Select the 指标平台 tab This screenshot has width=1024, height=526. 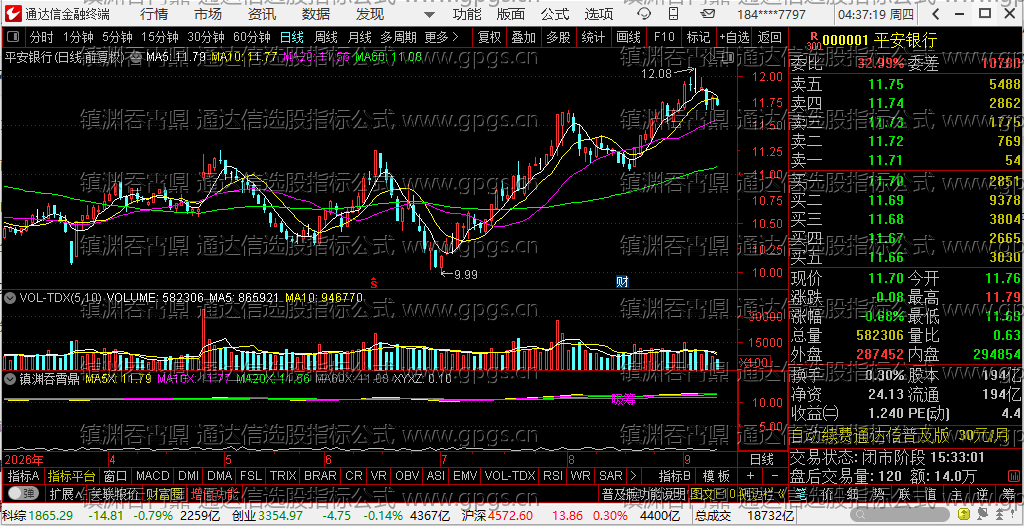(x=72, y=476)
